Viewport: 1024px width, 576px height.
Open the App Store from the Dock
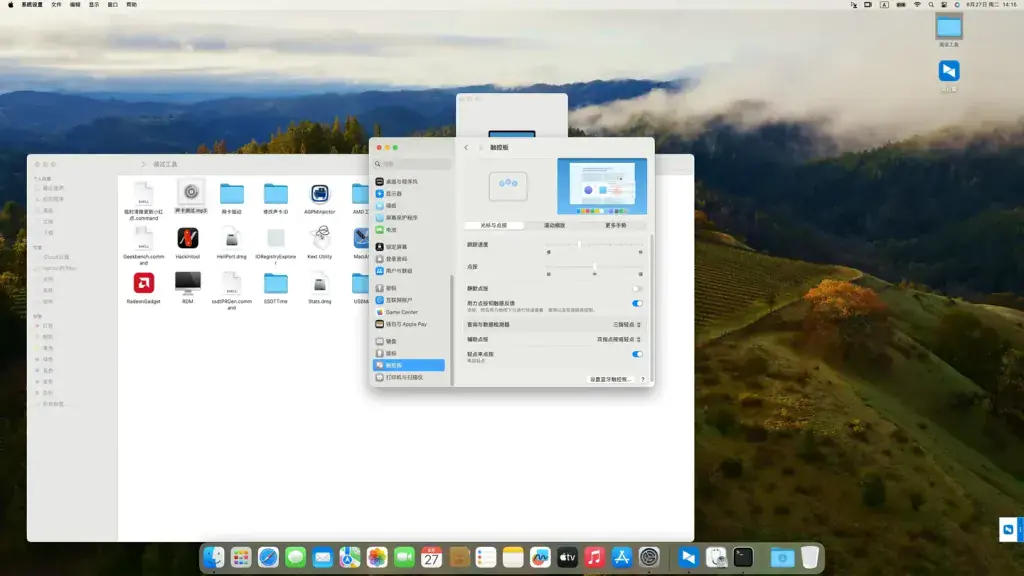pyautogui.click(x=622, y=557)
